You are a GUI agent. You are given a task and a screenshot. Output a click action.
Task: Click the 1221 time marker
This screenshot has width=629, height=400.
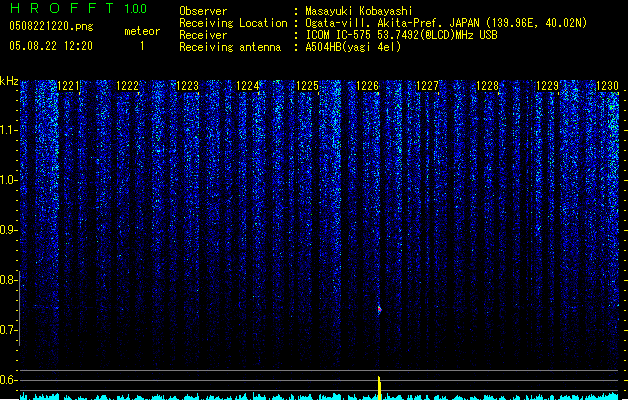[68, 86]
